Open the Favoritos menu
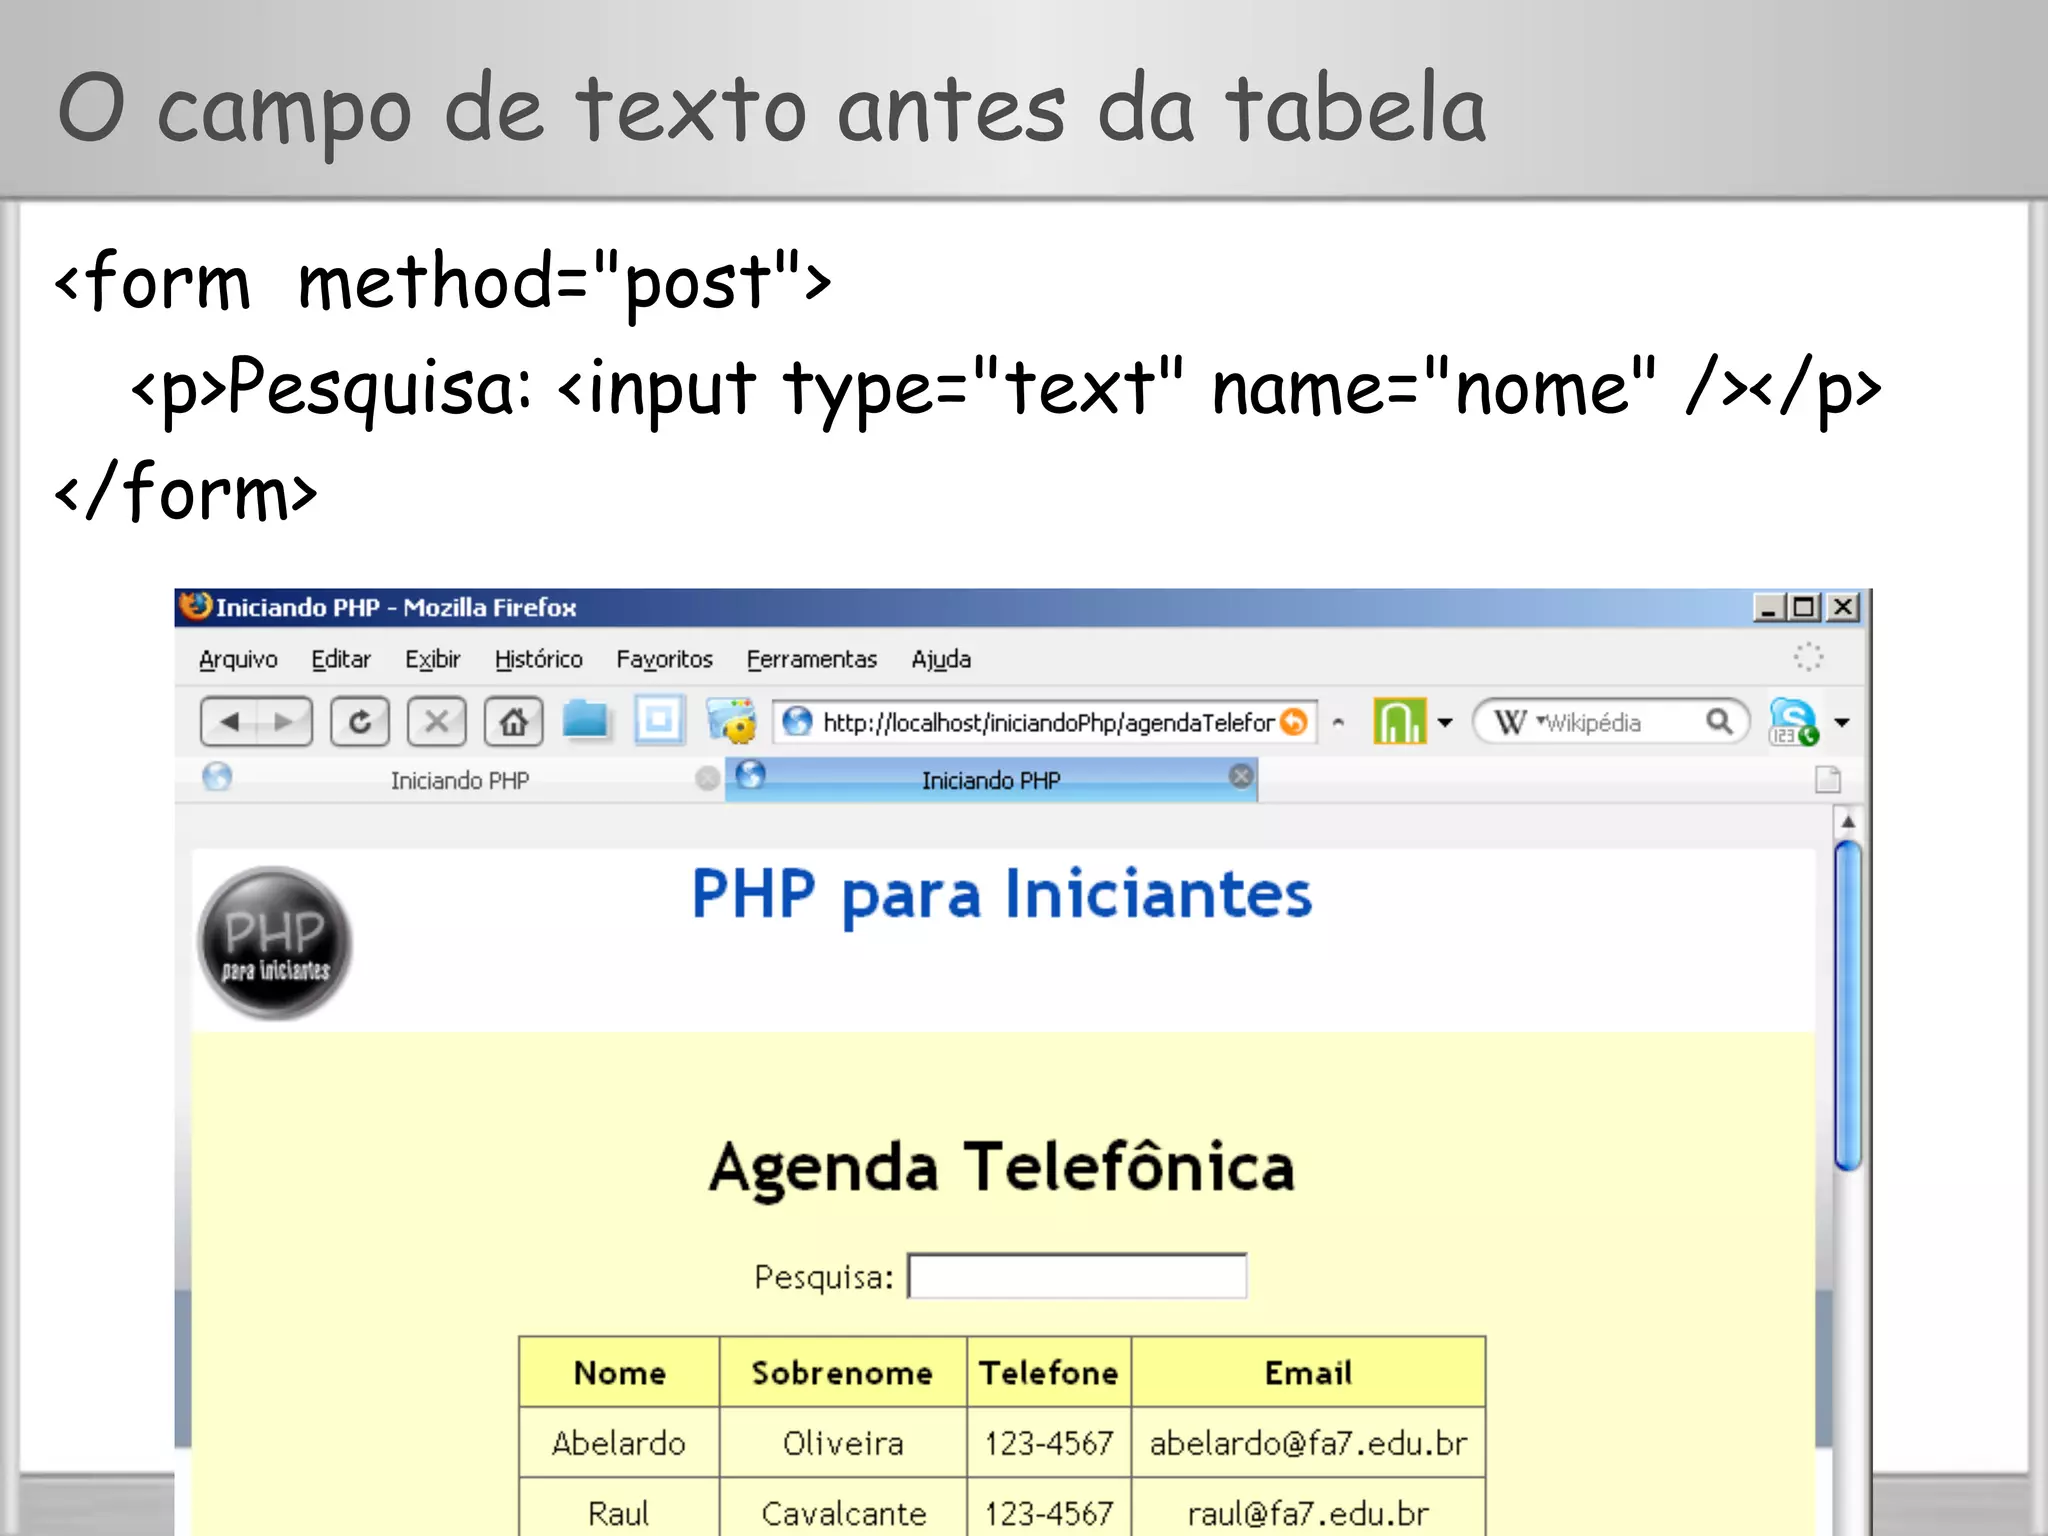 click(x=665, y=659)
